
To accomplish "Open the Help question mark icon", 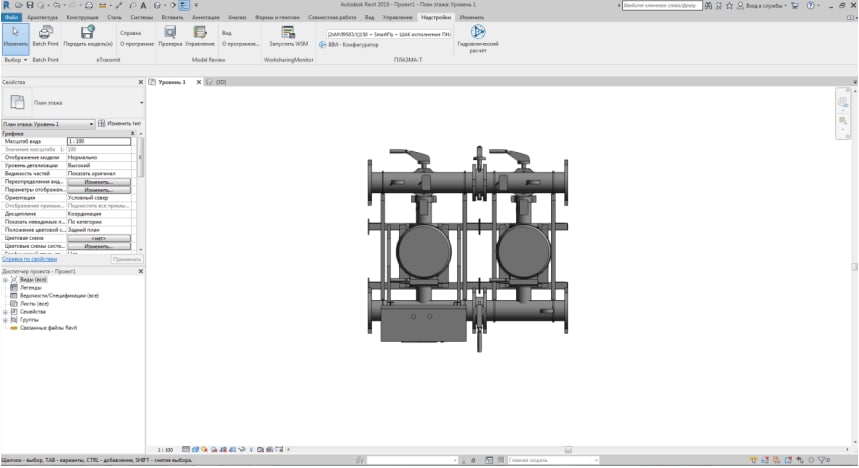I will point(810,5).
